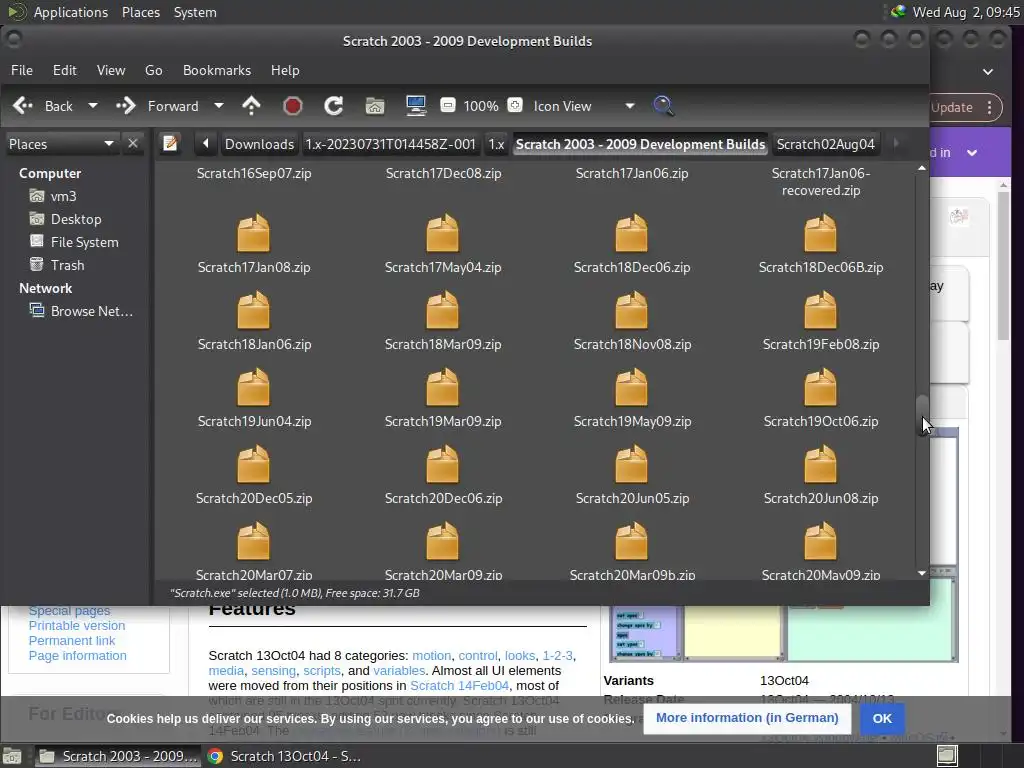The image size is (1024, 768).
Task: Click the scroll-up arrow of file list
Action: [x=922, y=168]
